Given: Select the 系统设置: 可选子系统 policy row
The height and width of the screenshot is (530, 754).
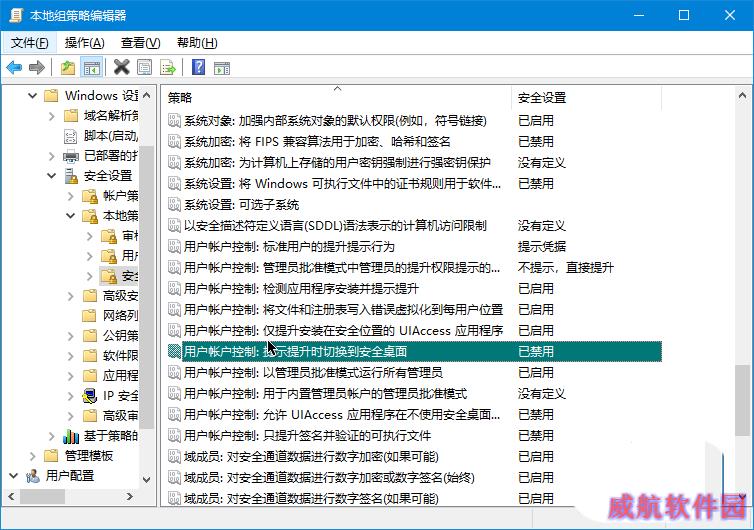Looking at the screenshot, I should point(241,204).
